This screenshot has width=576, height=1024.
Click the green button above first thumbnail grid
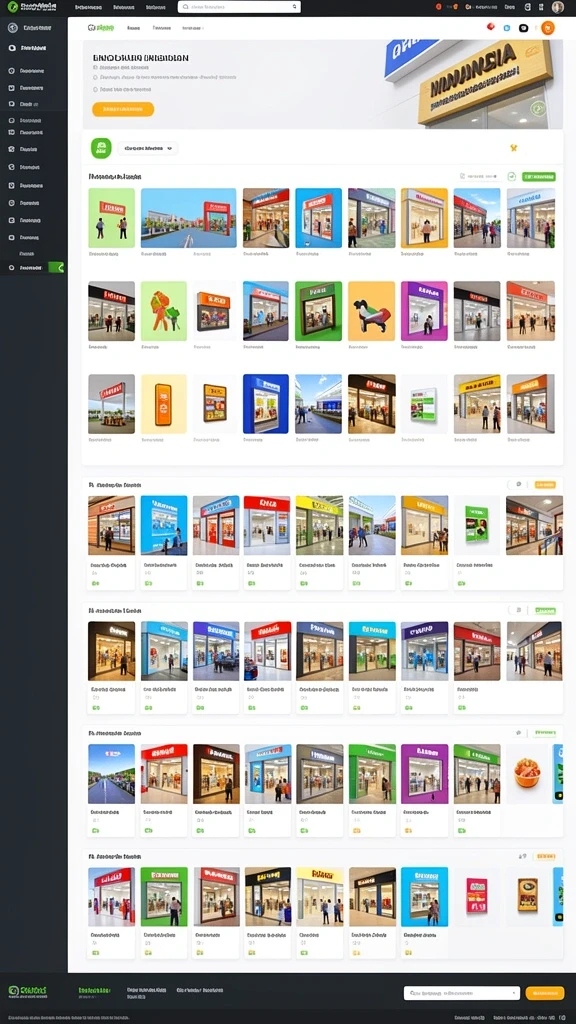pos(539,176)
